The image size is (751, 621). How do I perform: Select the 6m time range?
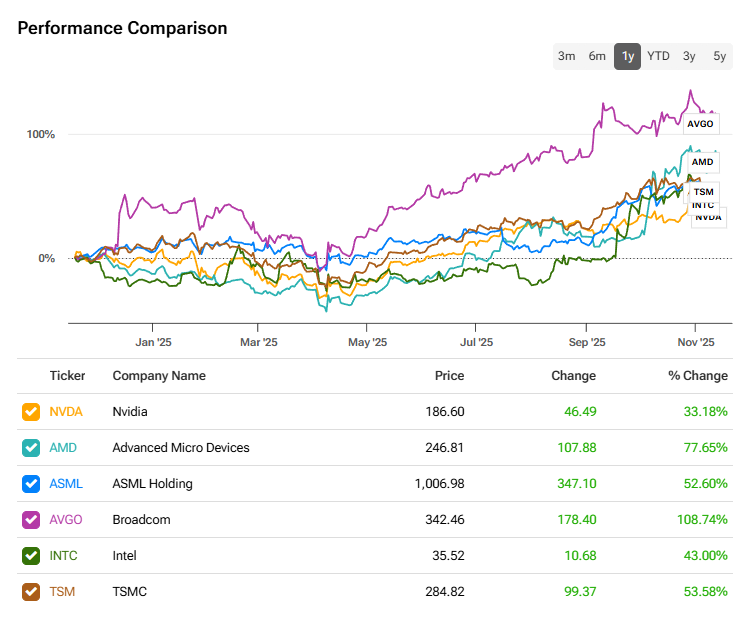[x=597, y=56]
